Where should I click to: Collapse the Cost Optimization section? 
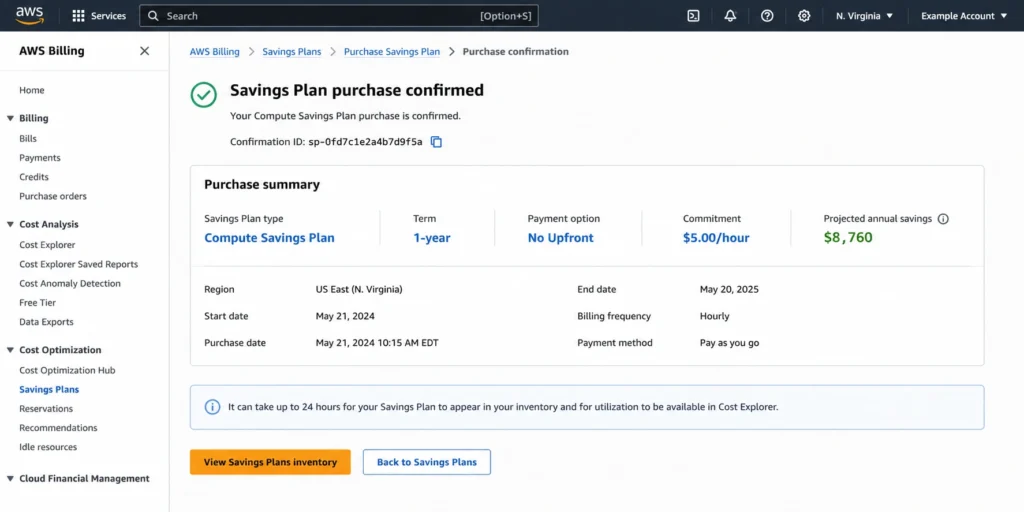10,350
